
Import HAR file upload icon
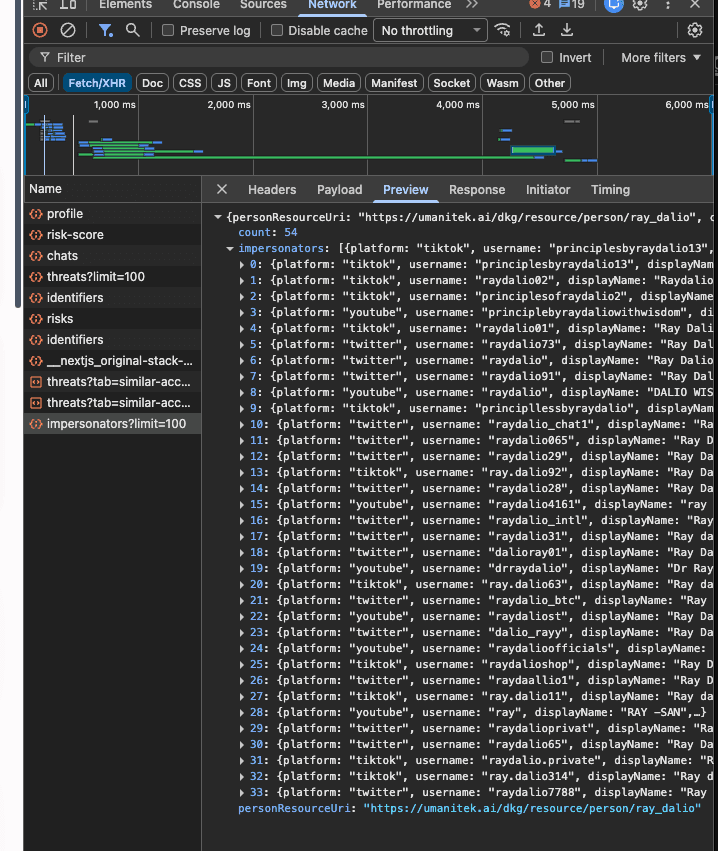(x=539, y=30)
